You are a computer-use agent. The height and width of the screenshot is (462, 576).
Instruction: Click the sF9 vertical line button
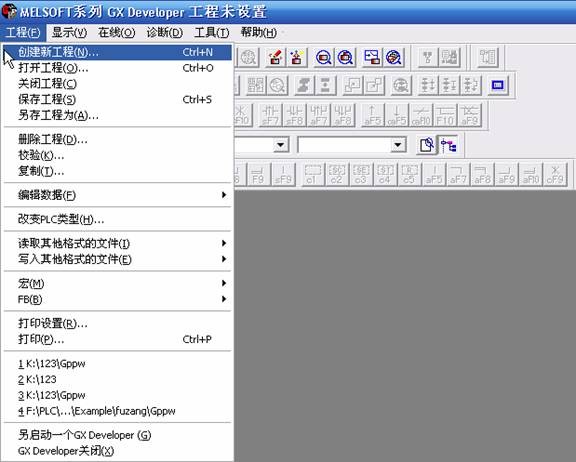(283, 174)
